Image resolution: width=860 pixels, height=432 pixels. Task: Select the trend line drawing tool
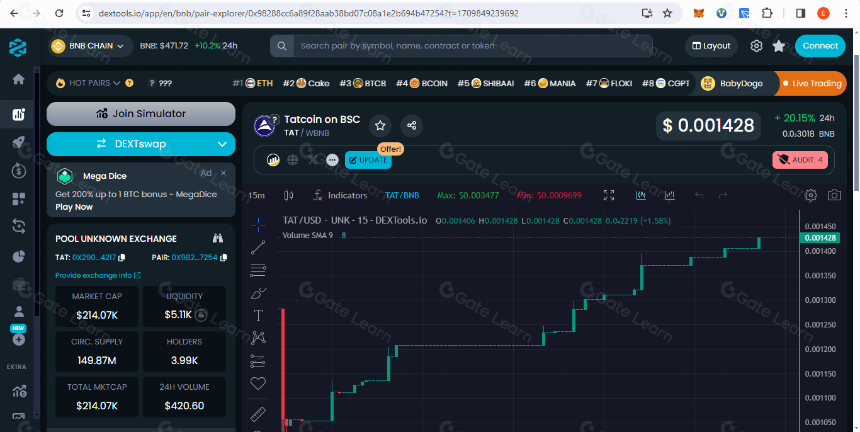tap(258, 248)
